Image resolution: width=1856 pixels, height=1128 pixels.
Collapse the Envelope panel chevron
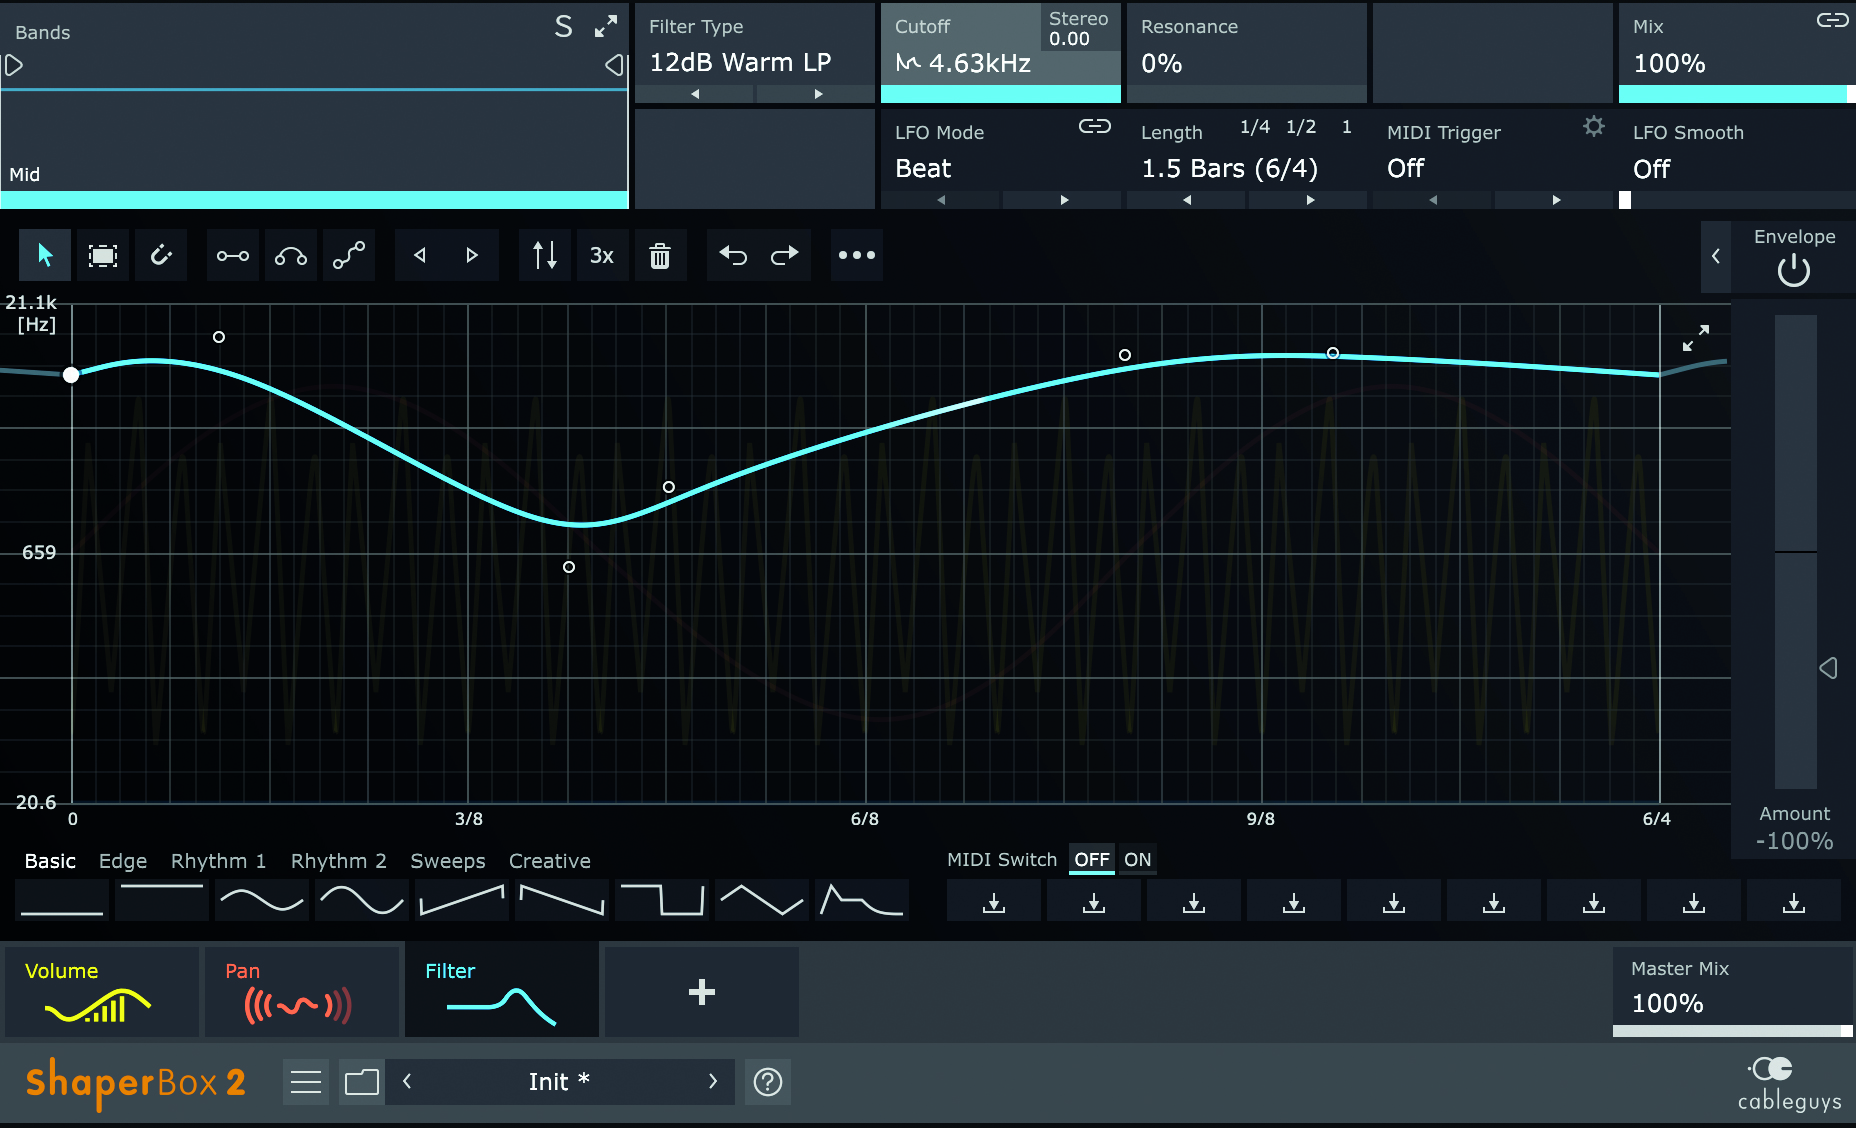point(1716,256)
